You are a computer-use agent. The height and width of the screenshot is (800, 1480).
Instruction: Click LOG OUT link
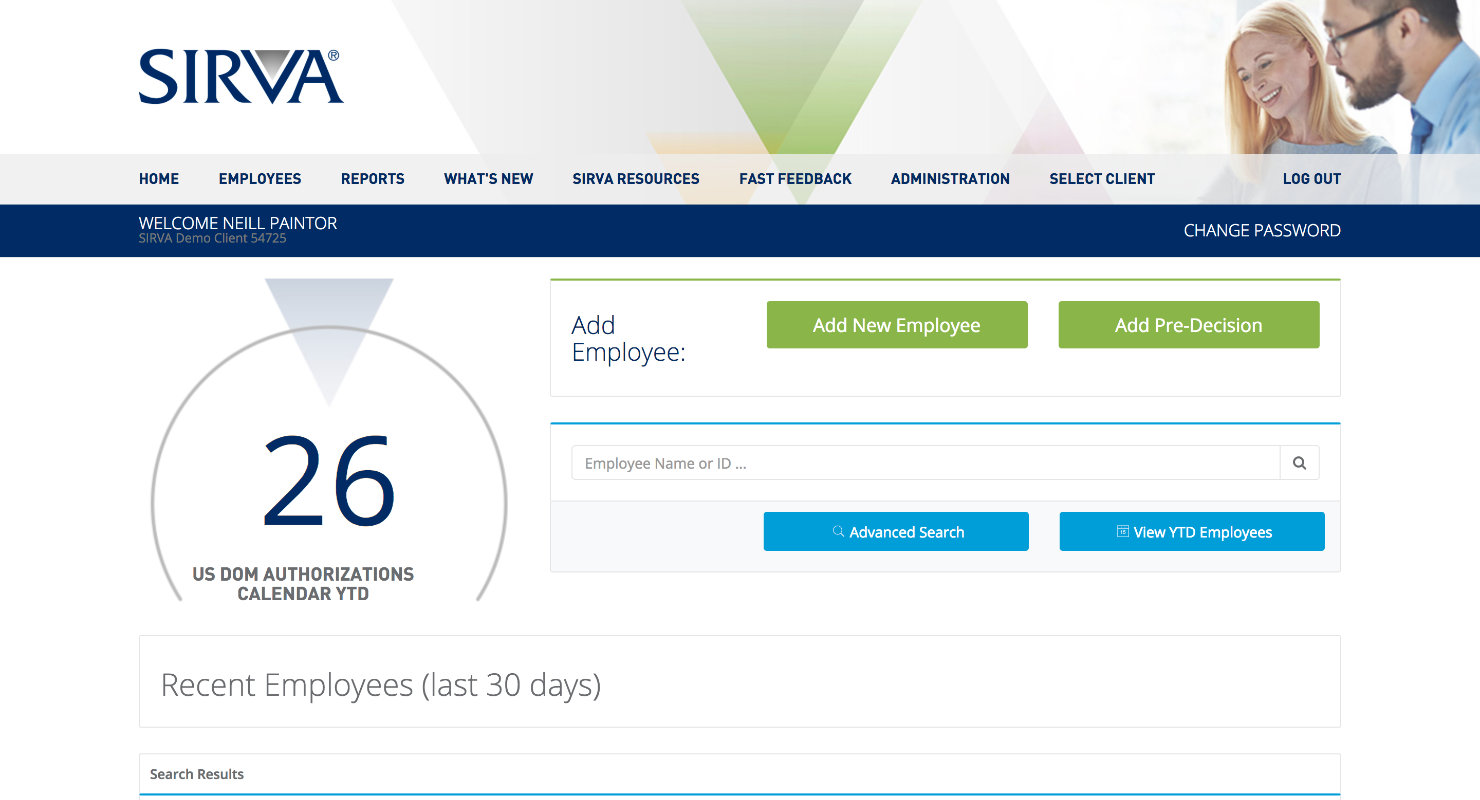tap(1312, 179)
